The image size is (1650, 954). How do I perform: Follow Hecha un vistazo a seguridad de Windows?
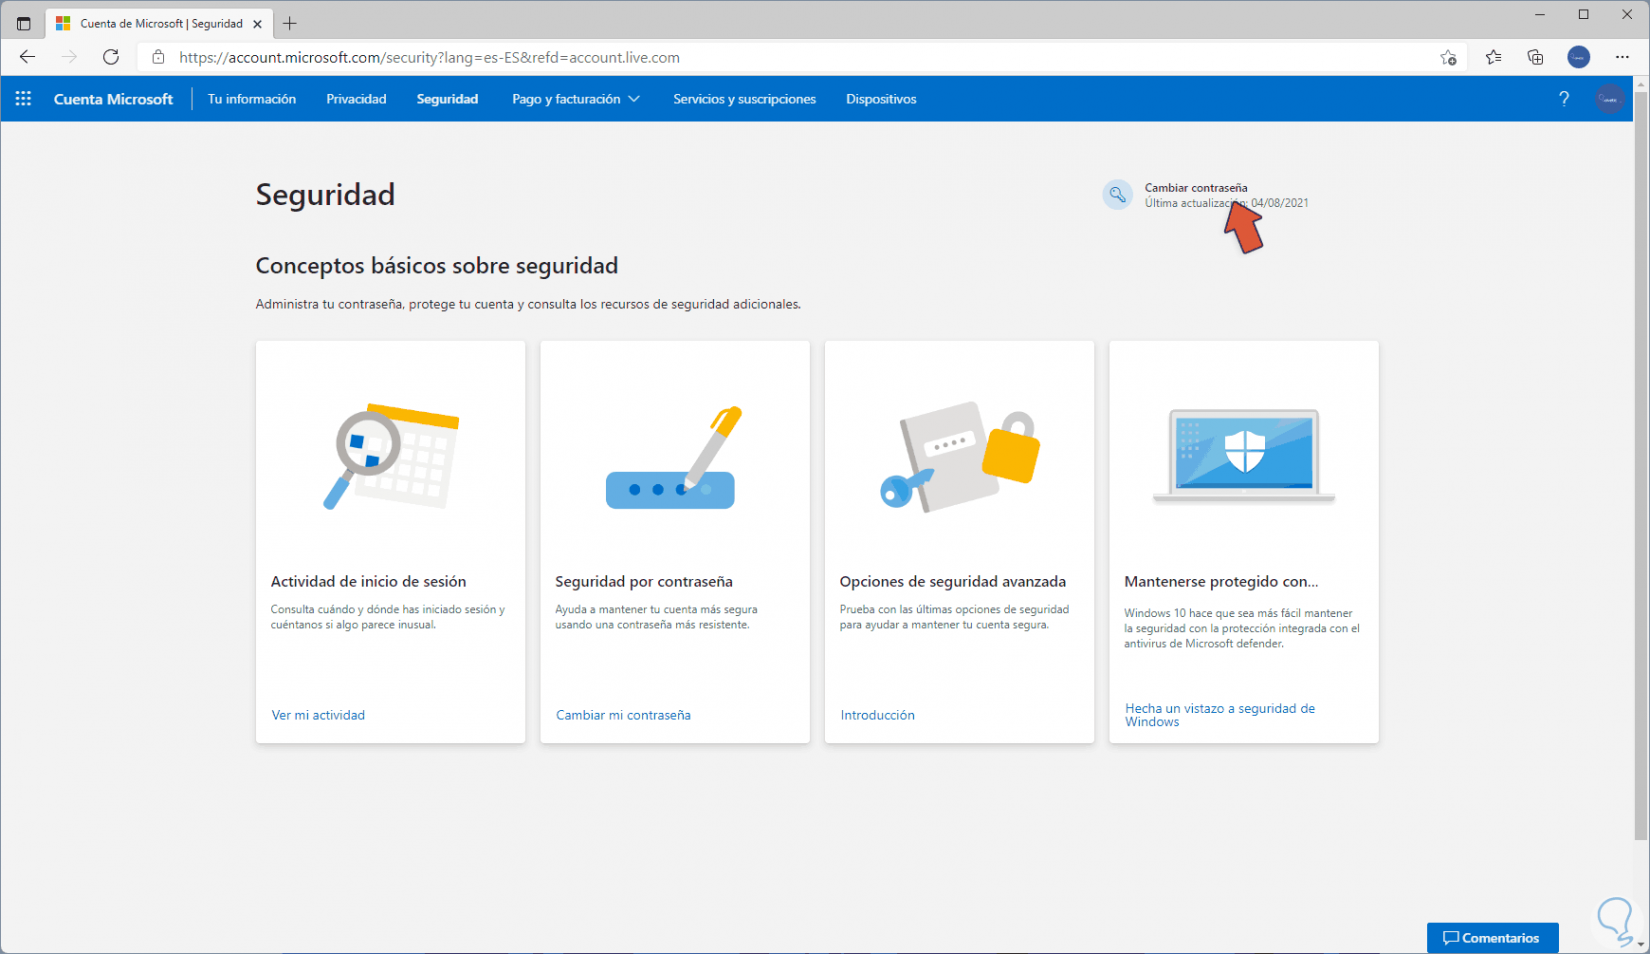(x=1220, y=715)
